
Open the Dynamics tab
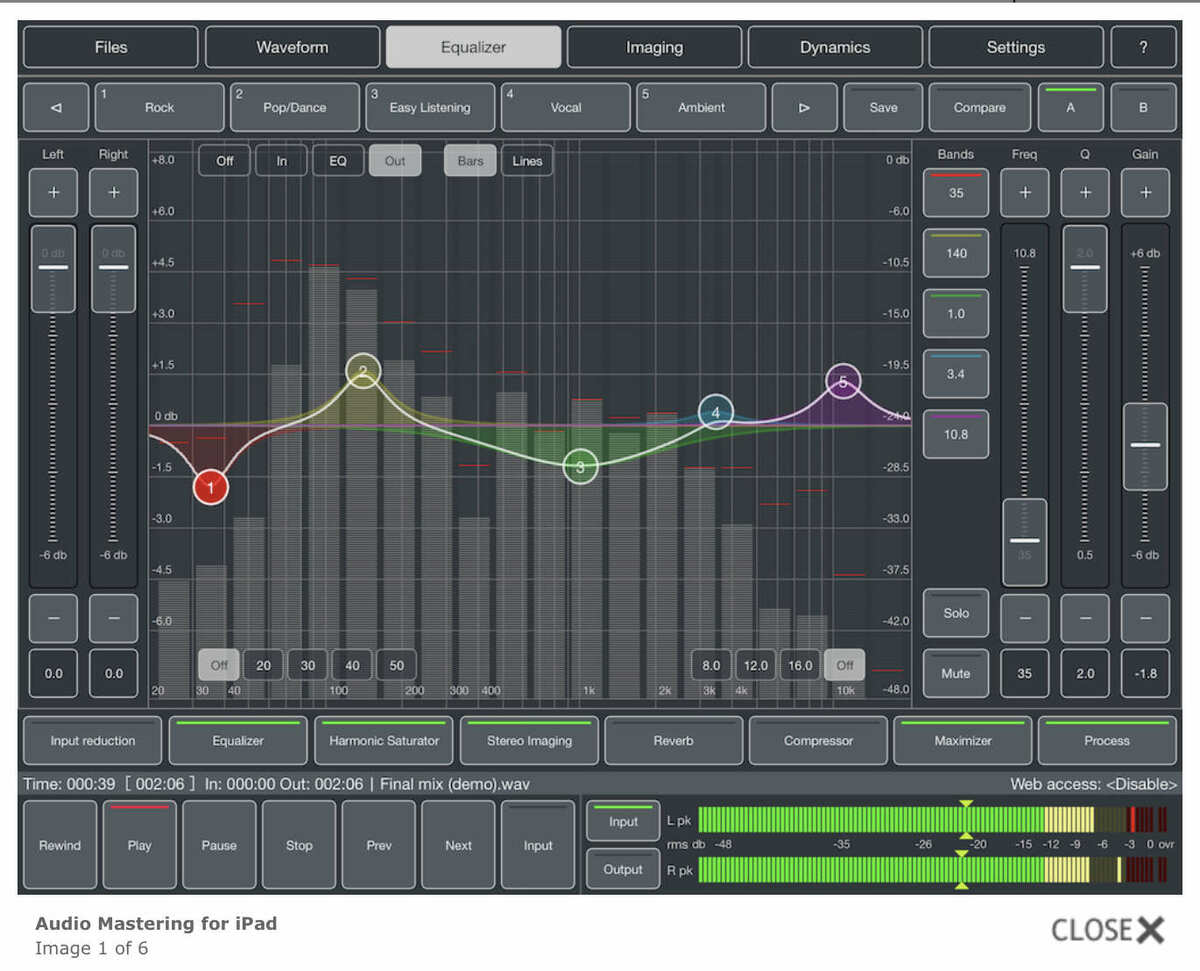coord(835,47)
